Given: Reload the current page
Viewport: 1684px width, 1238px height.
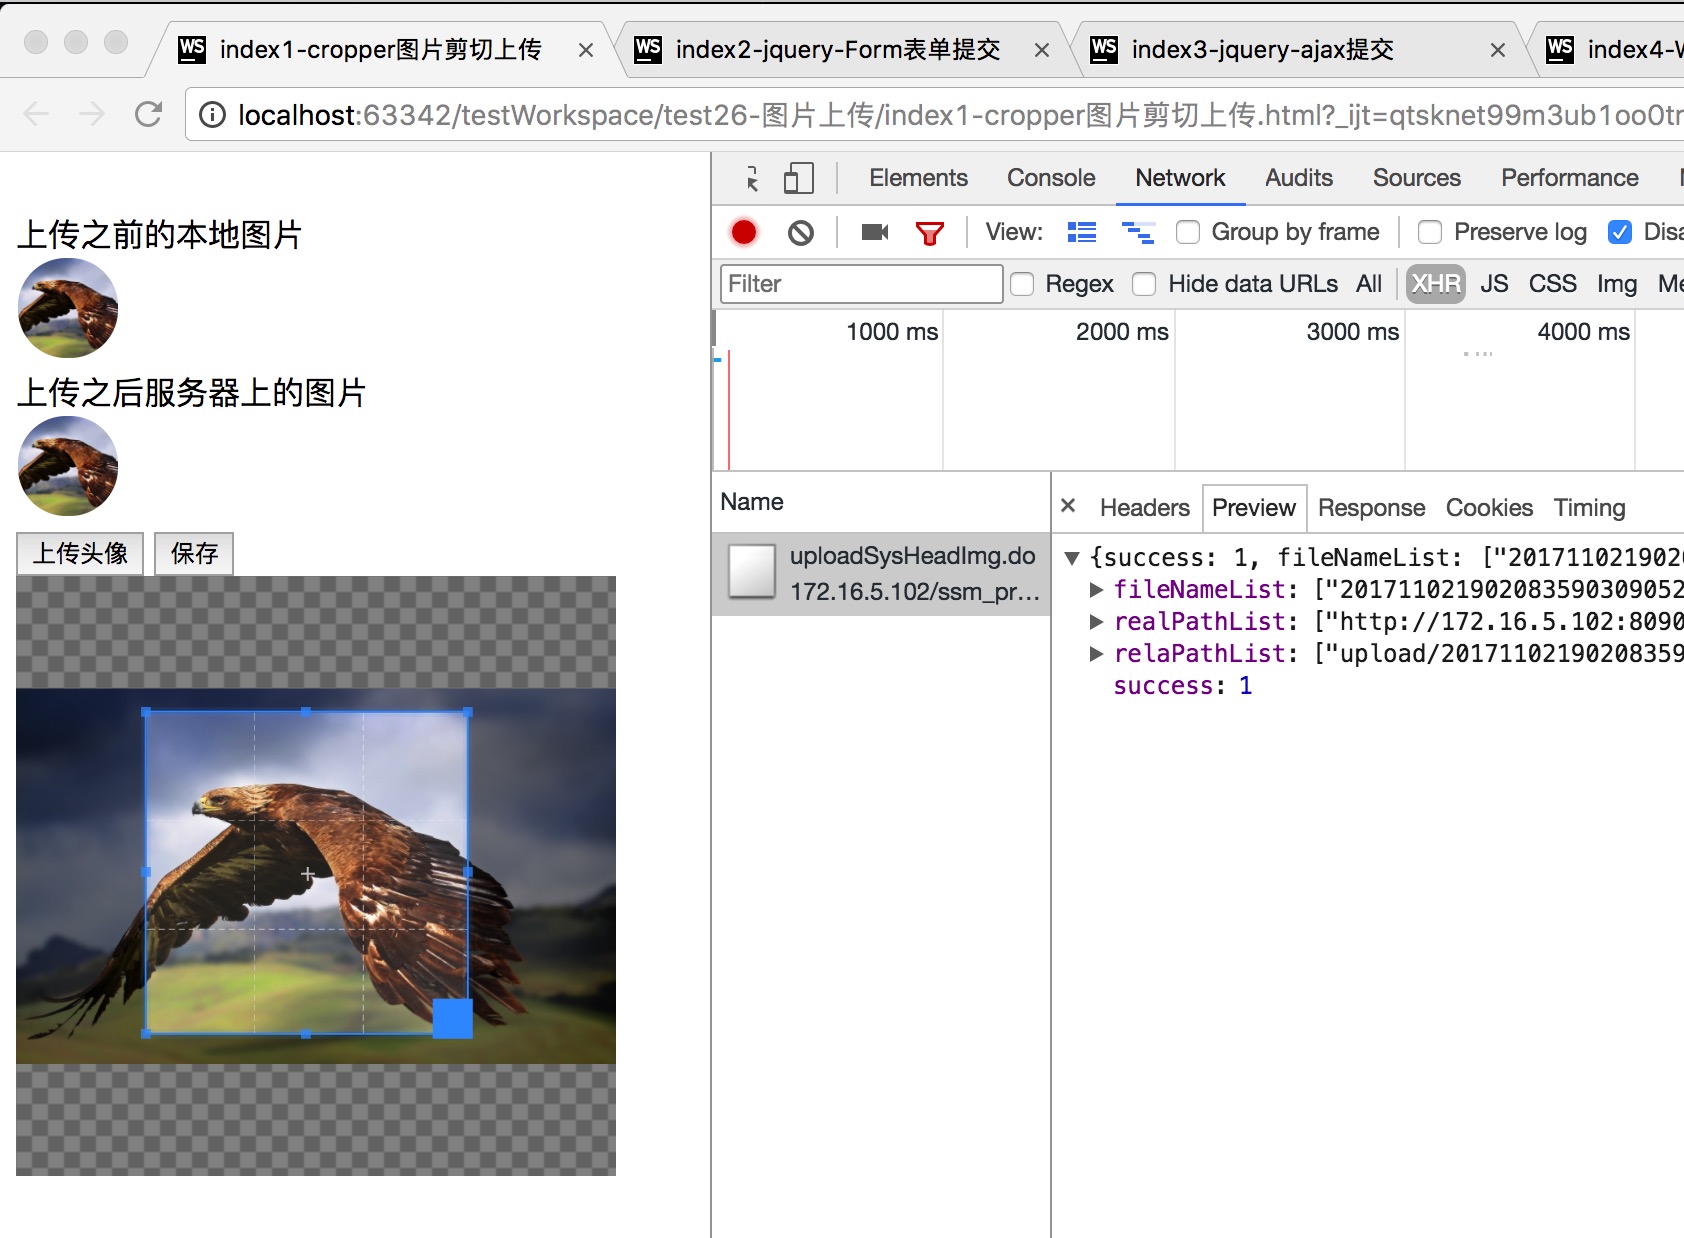Looking at the screenshot, I should click(x=148, y=115).
